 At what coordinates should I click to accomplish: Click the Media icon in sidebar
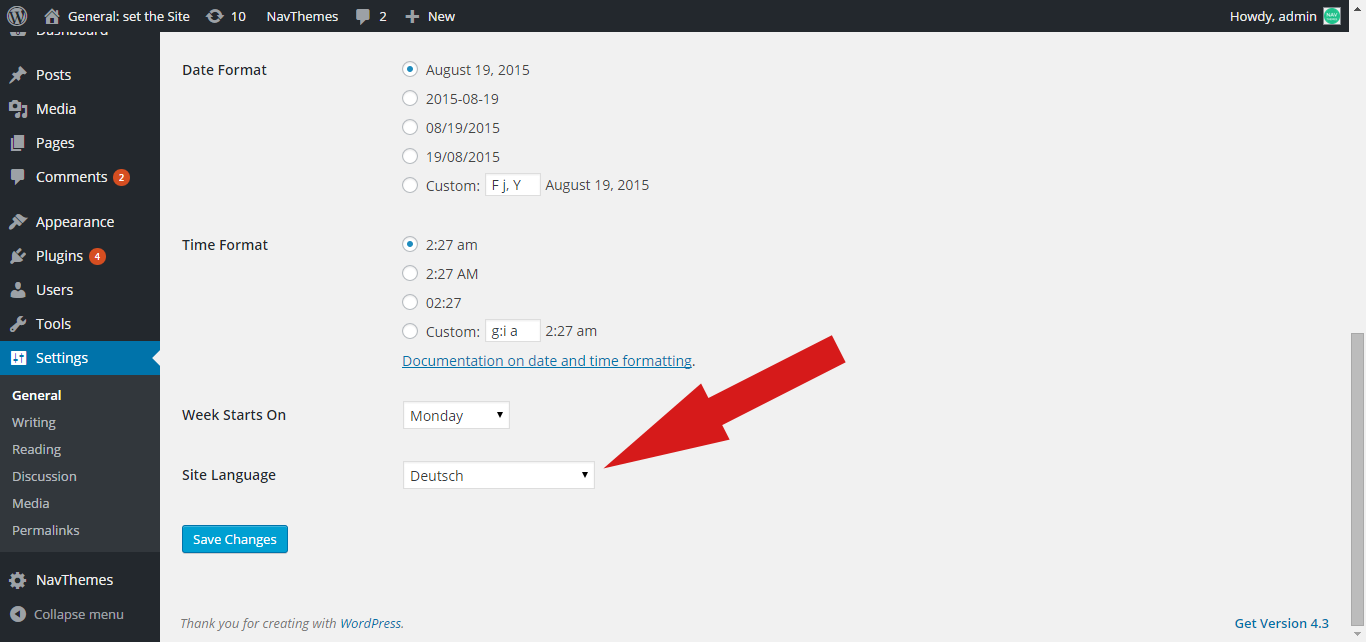17,109
